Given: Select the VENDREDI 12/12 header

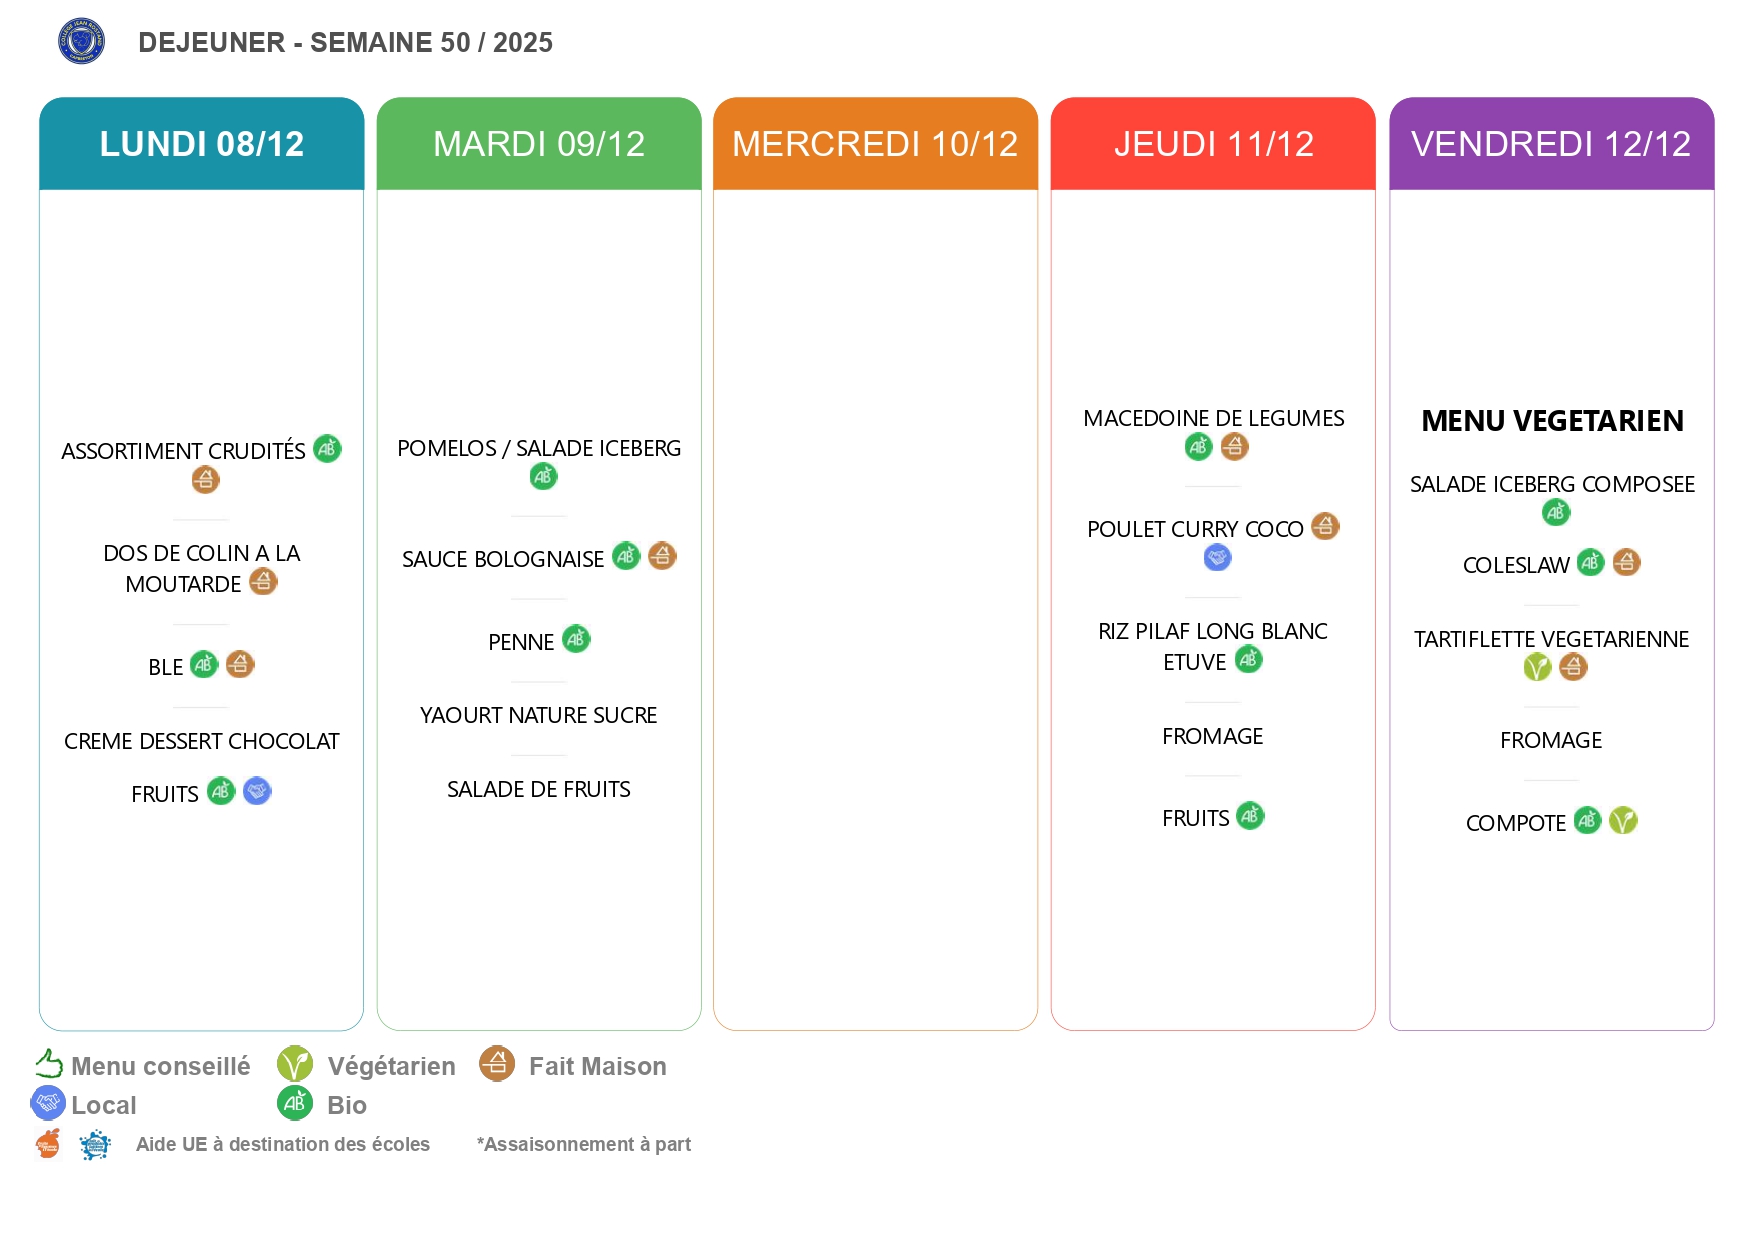Looking at the screenshot, I should 1551,144.
